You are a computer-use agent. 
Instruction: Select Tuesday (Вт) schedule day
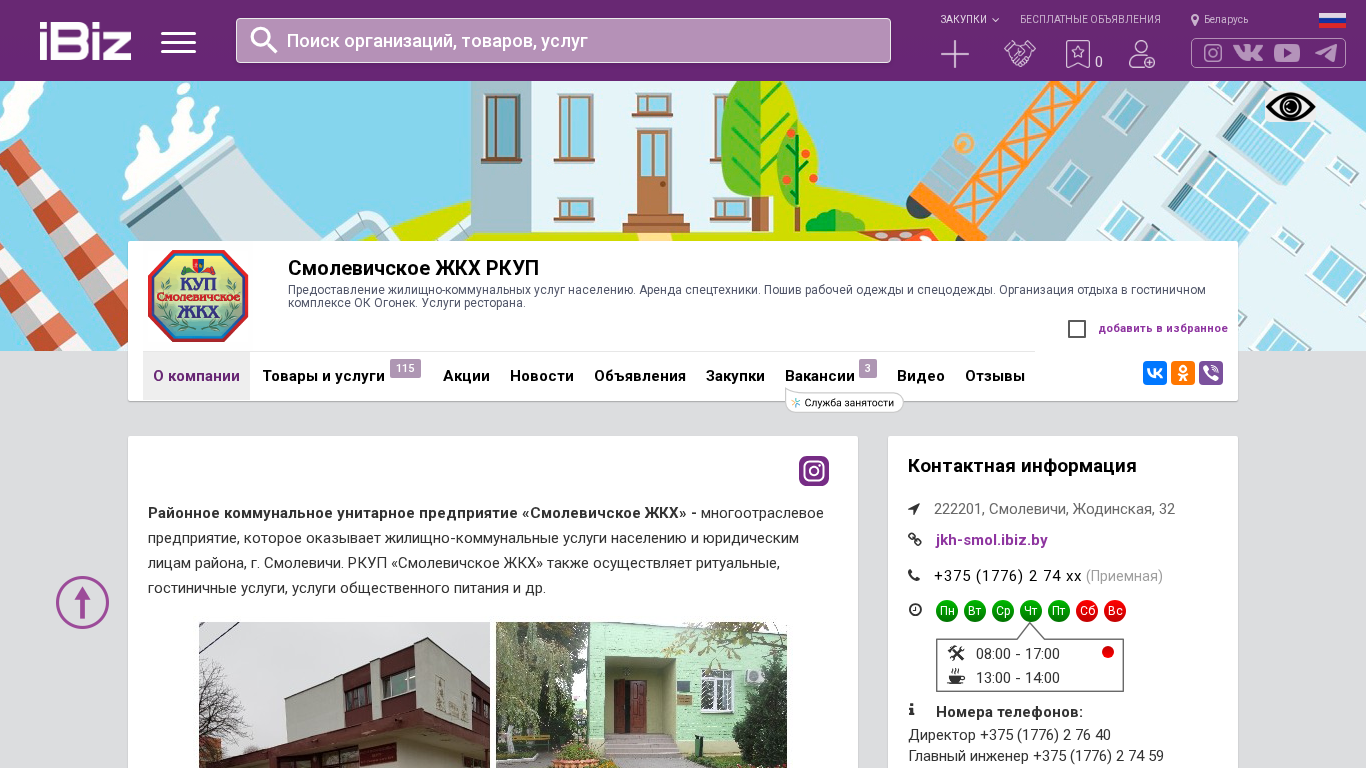[x=975, y=611]
